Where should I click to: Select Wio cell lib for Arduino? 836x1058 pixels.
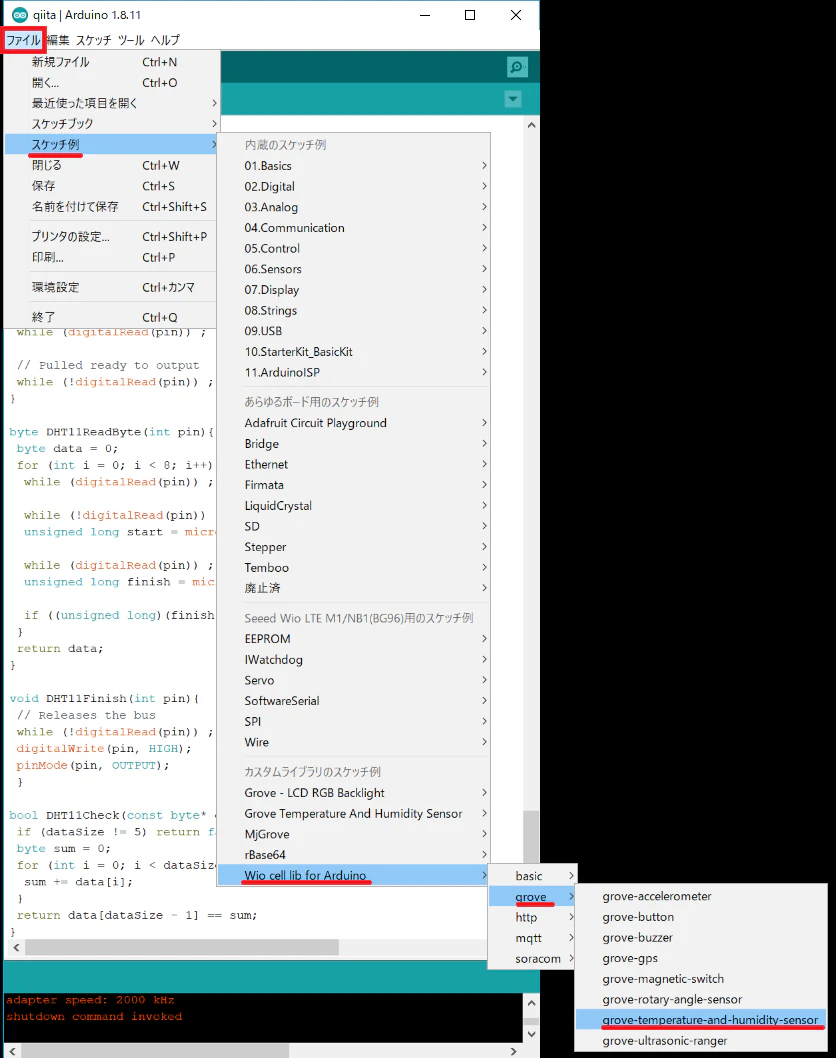(354, 876)
